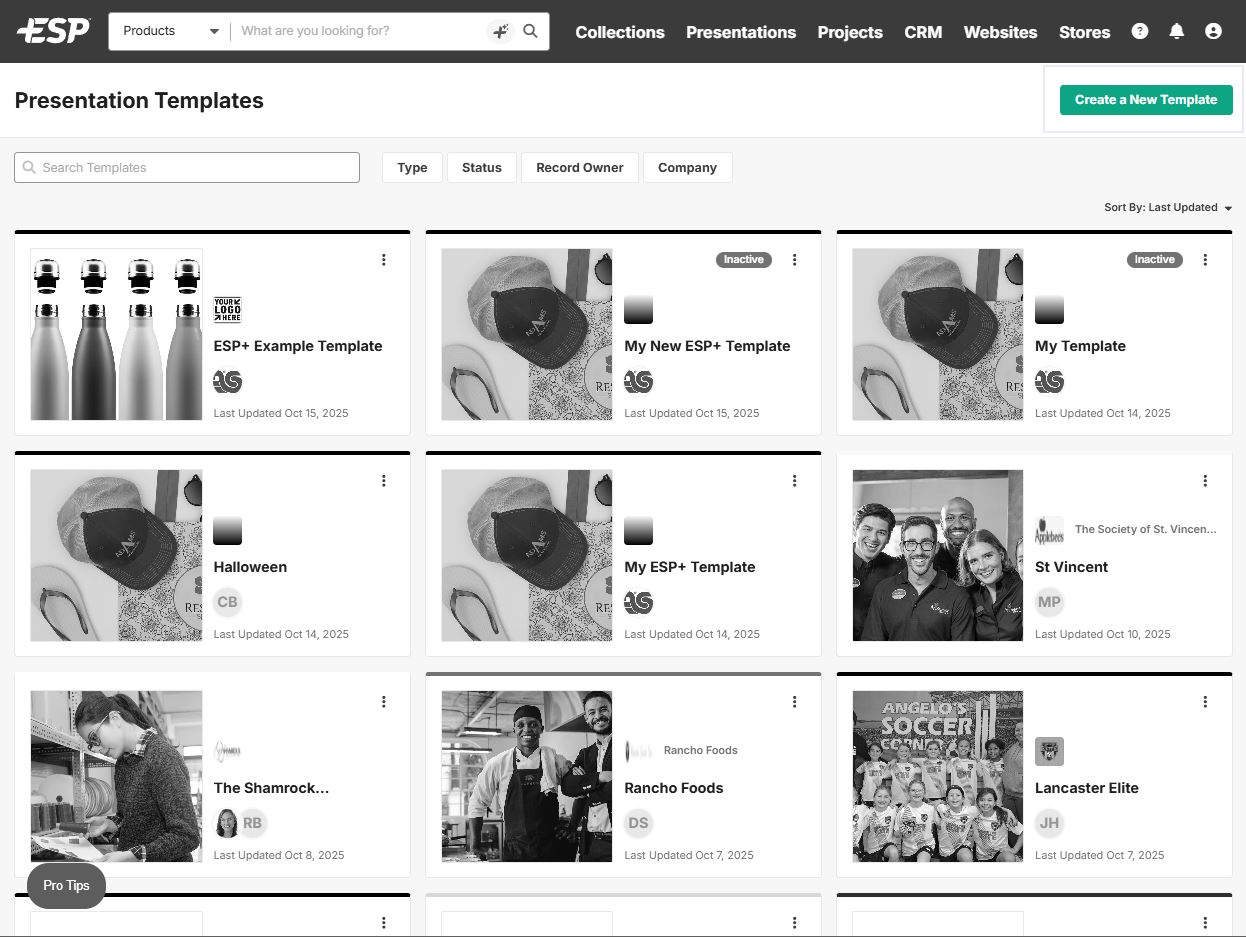This screenshot has height=937, width=1246.
Task: Open the user account profile icon
Action: coord(1213,31)
